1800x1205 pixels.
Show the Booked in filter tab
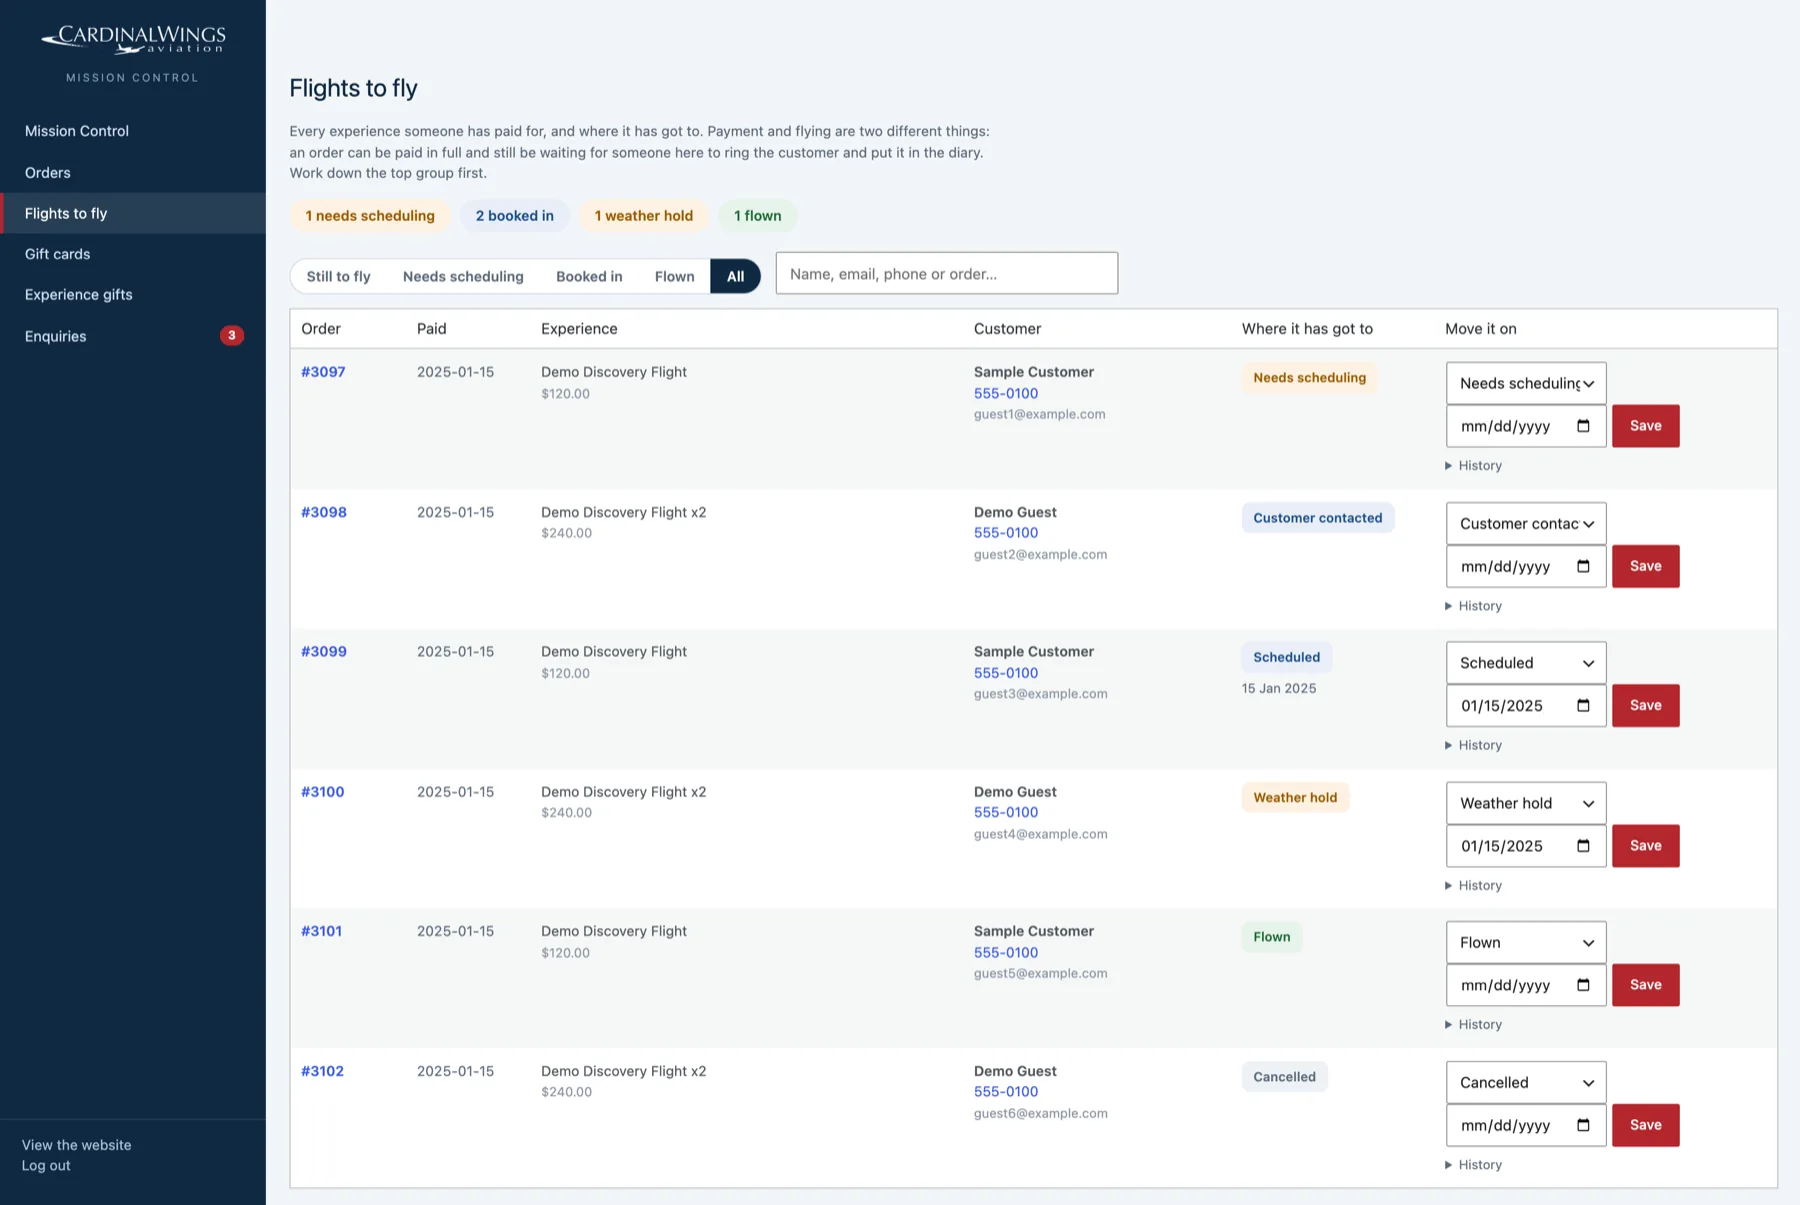[589, 276]
